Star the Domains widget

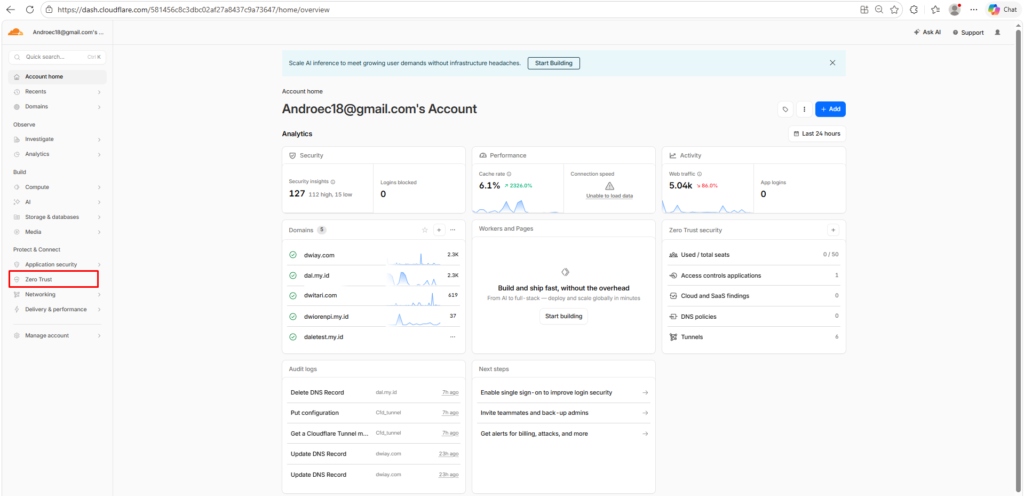tap(424, 230)
